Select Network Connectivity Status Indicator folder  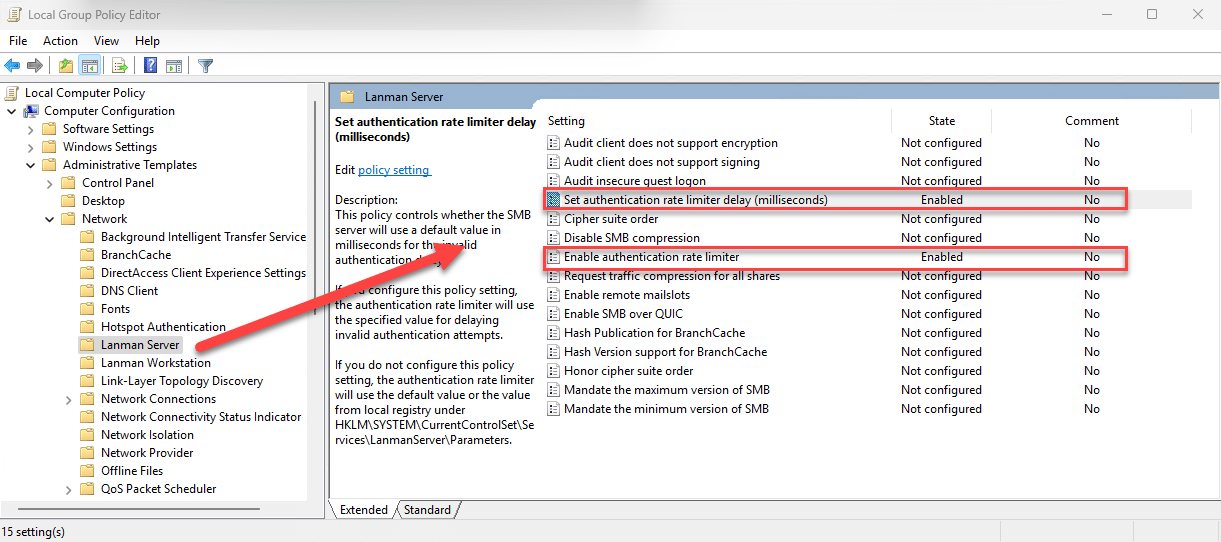click(x=201, y=417)
